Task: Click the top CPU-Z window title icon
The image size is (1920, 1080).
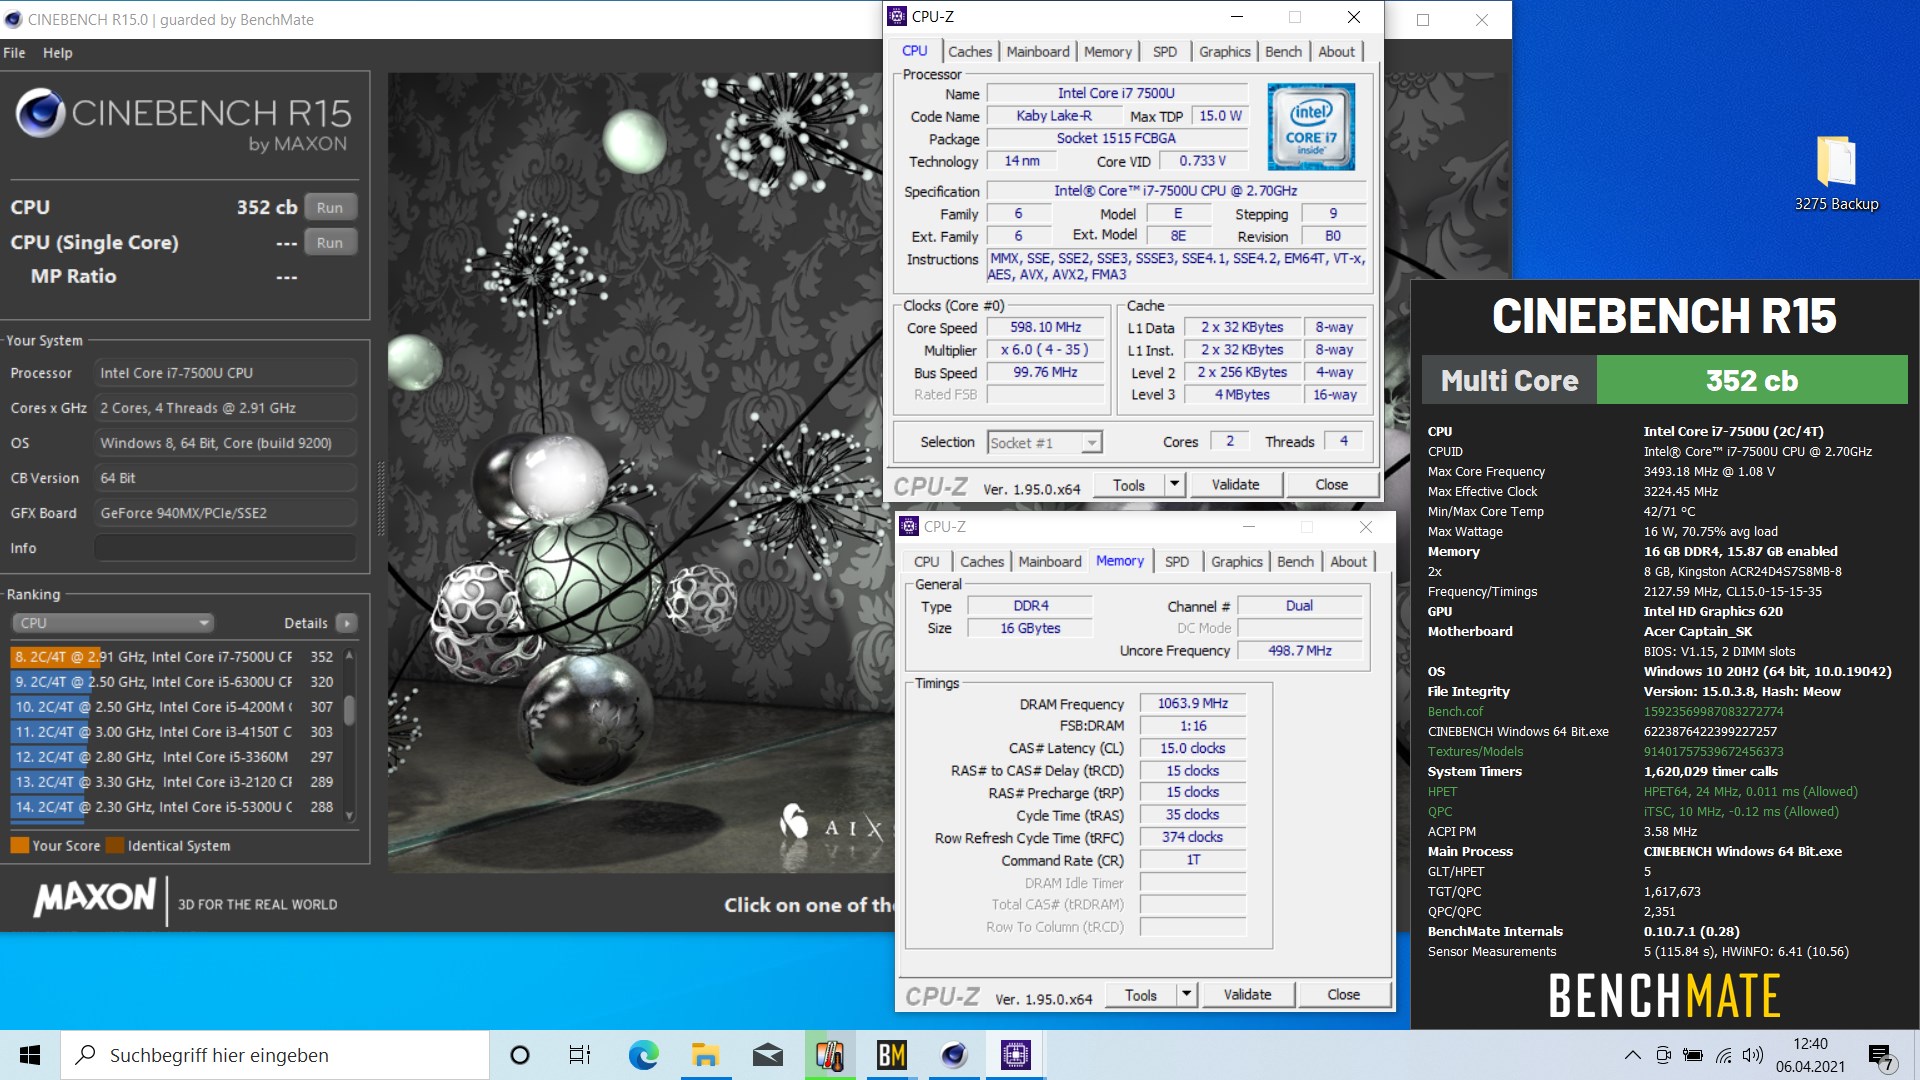Action: pos(897,16)
